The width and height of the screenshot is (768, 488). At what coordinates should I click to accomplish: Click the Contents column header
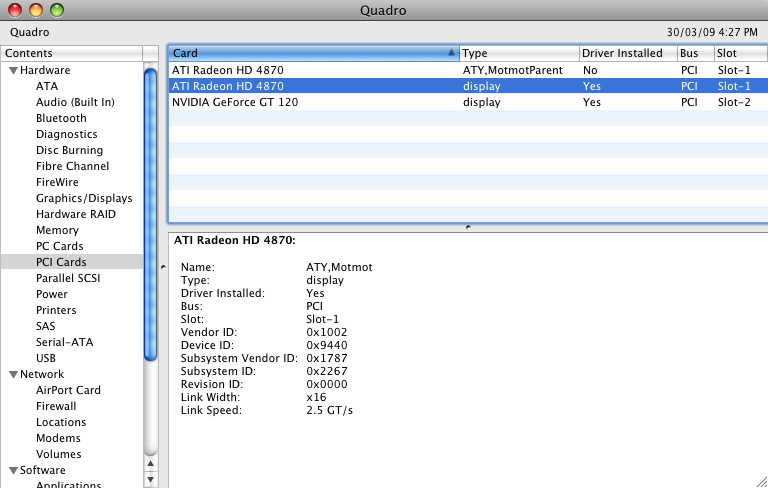coord(72,53)
